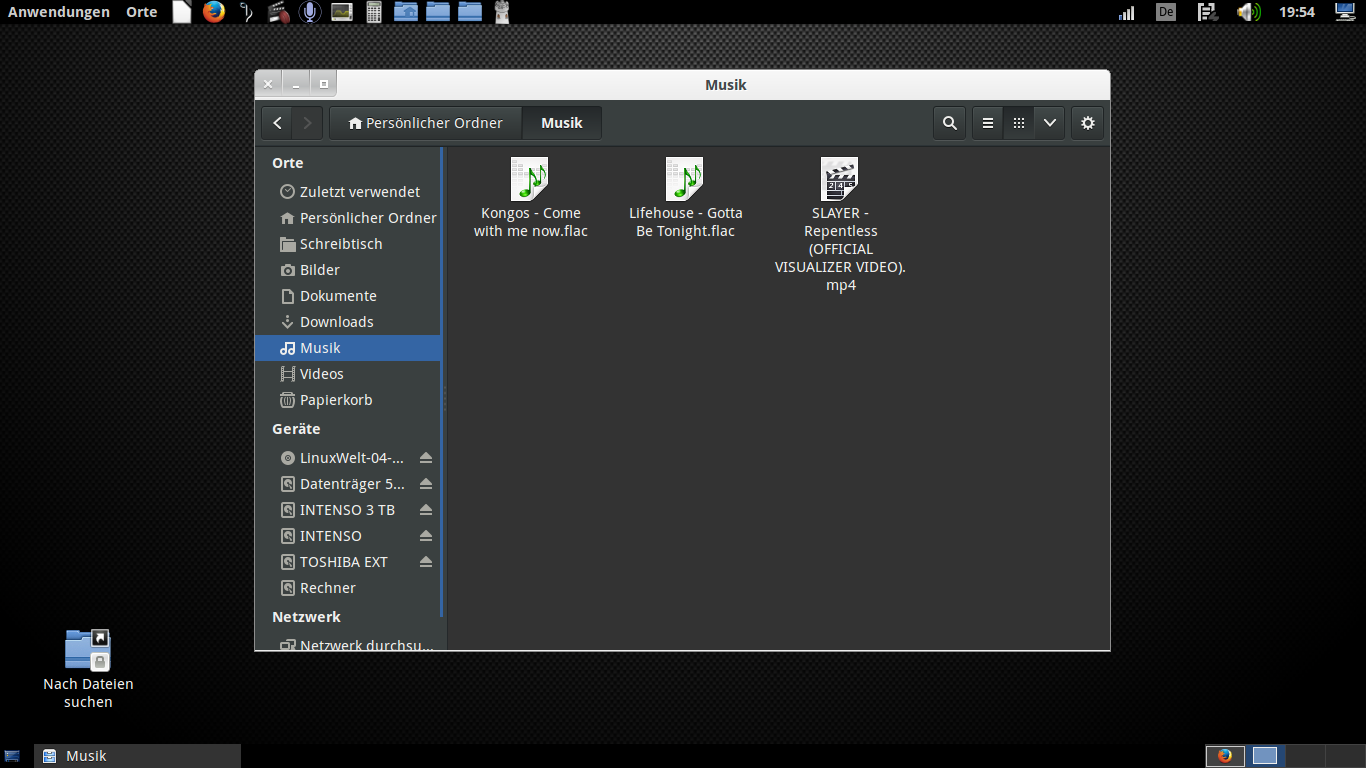Click the search magnifier in file manager toolbar
The width and height of the screenshot is (1366, 768).
coord(949,123)
